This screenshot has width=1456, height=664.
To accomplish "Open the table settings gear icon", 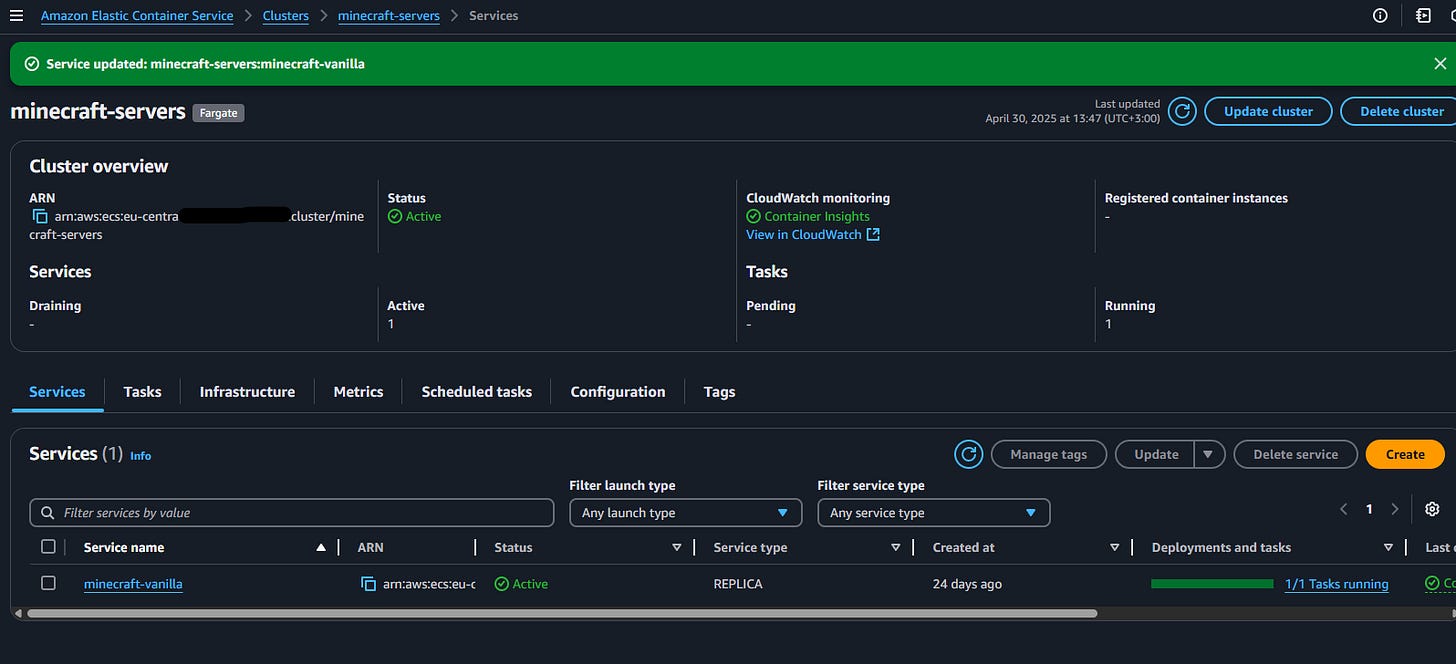I will [1432, 509].
